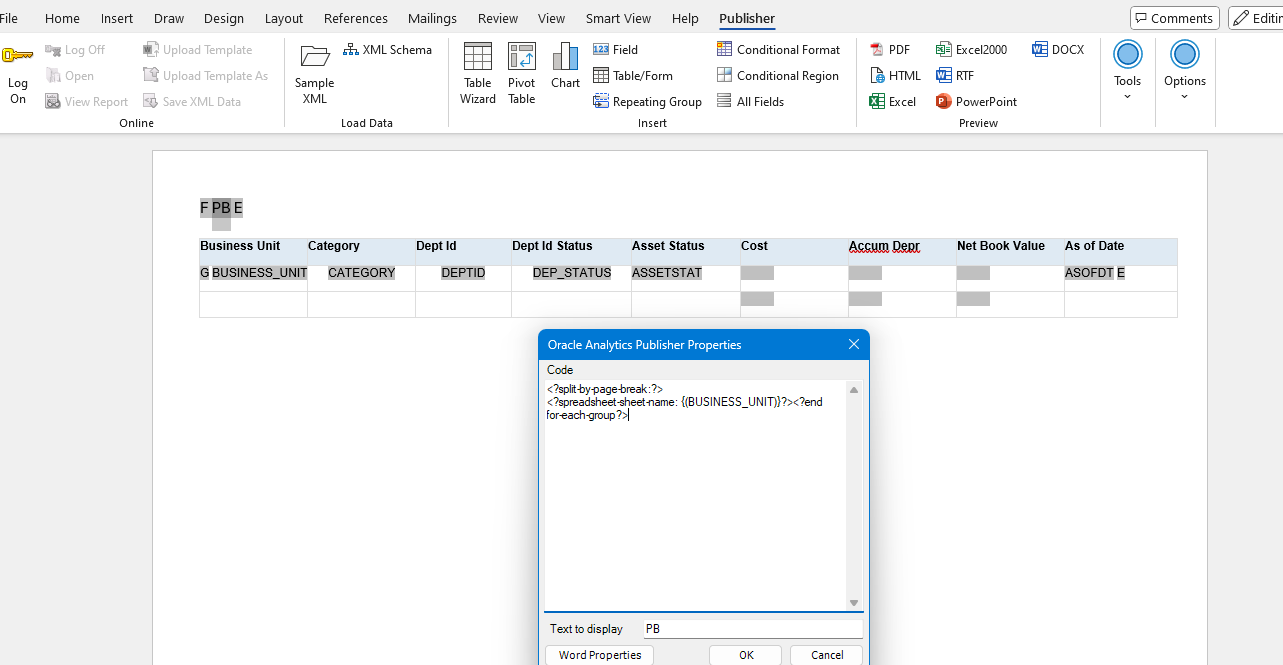Click All Fields
This screenshot has width=1283, height=665.
(x=751, y=102)
